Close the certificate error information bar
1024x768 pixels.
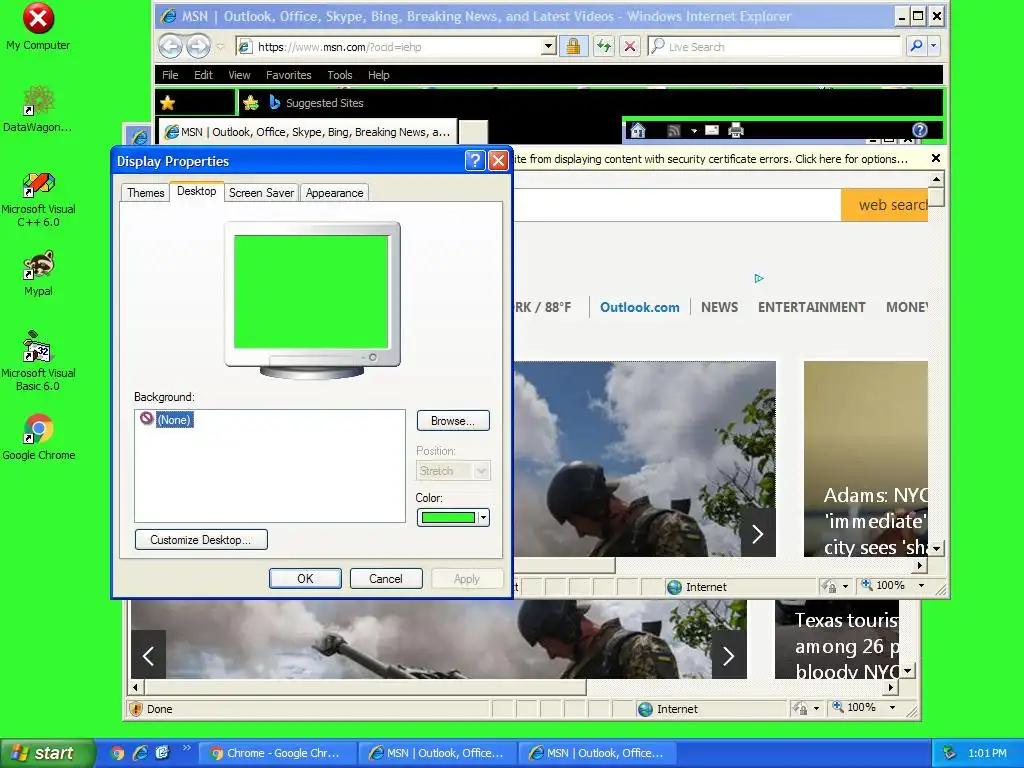click(x=935, y=158)
